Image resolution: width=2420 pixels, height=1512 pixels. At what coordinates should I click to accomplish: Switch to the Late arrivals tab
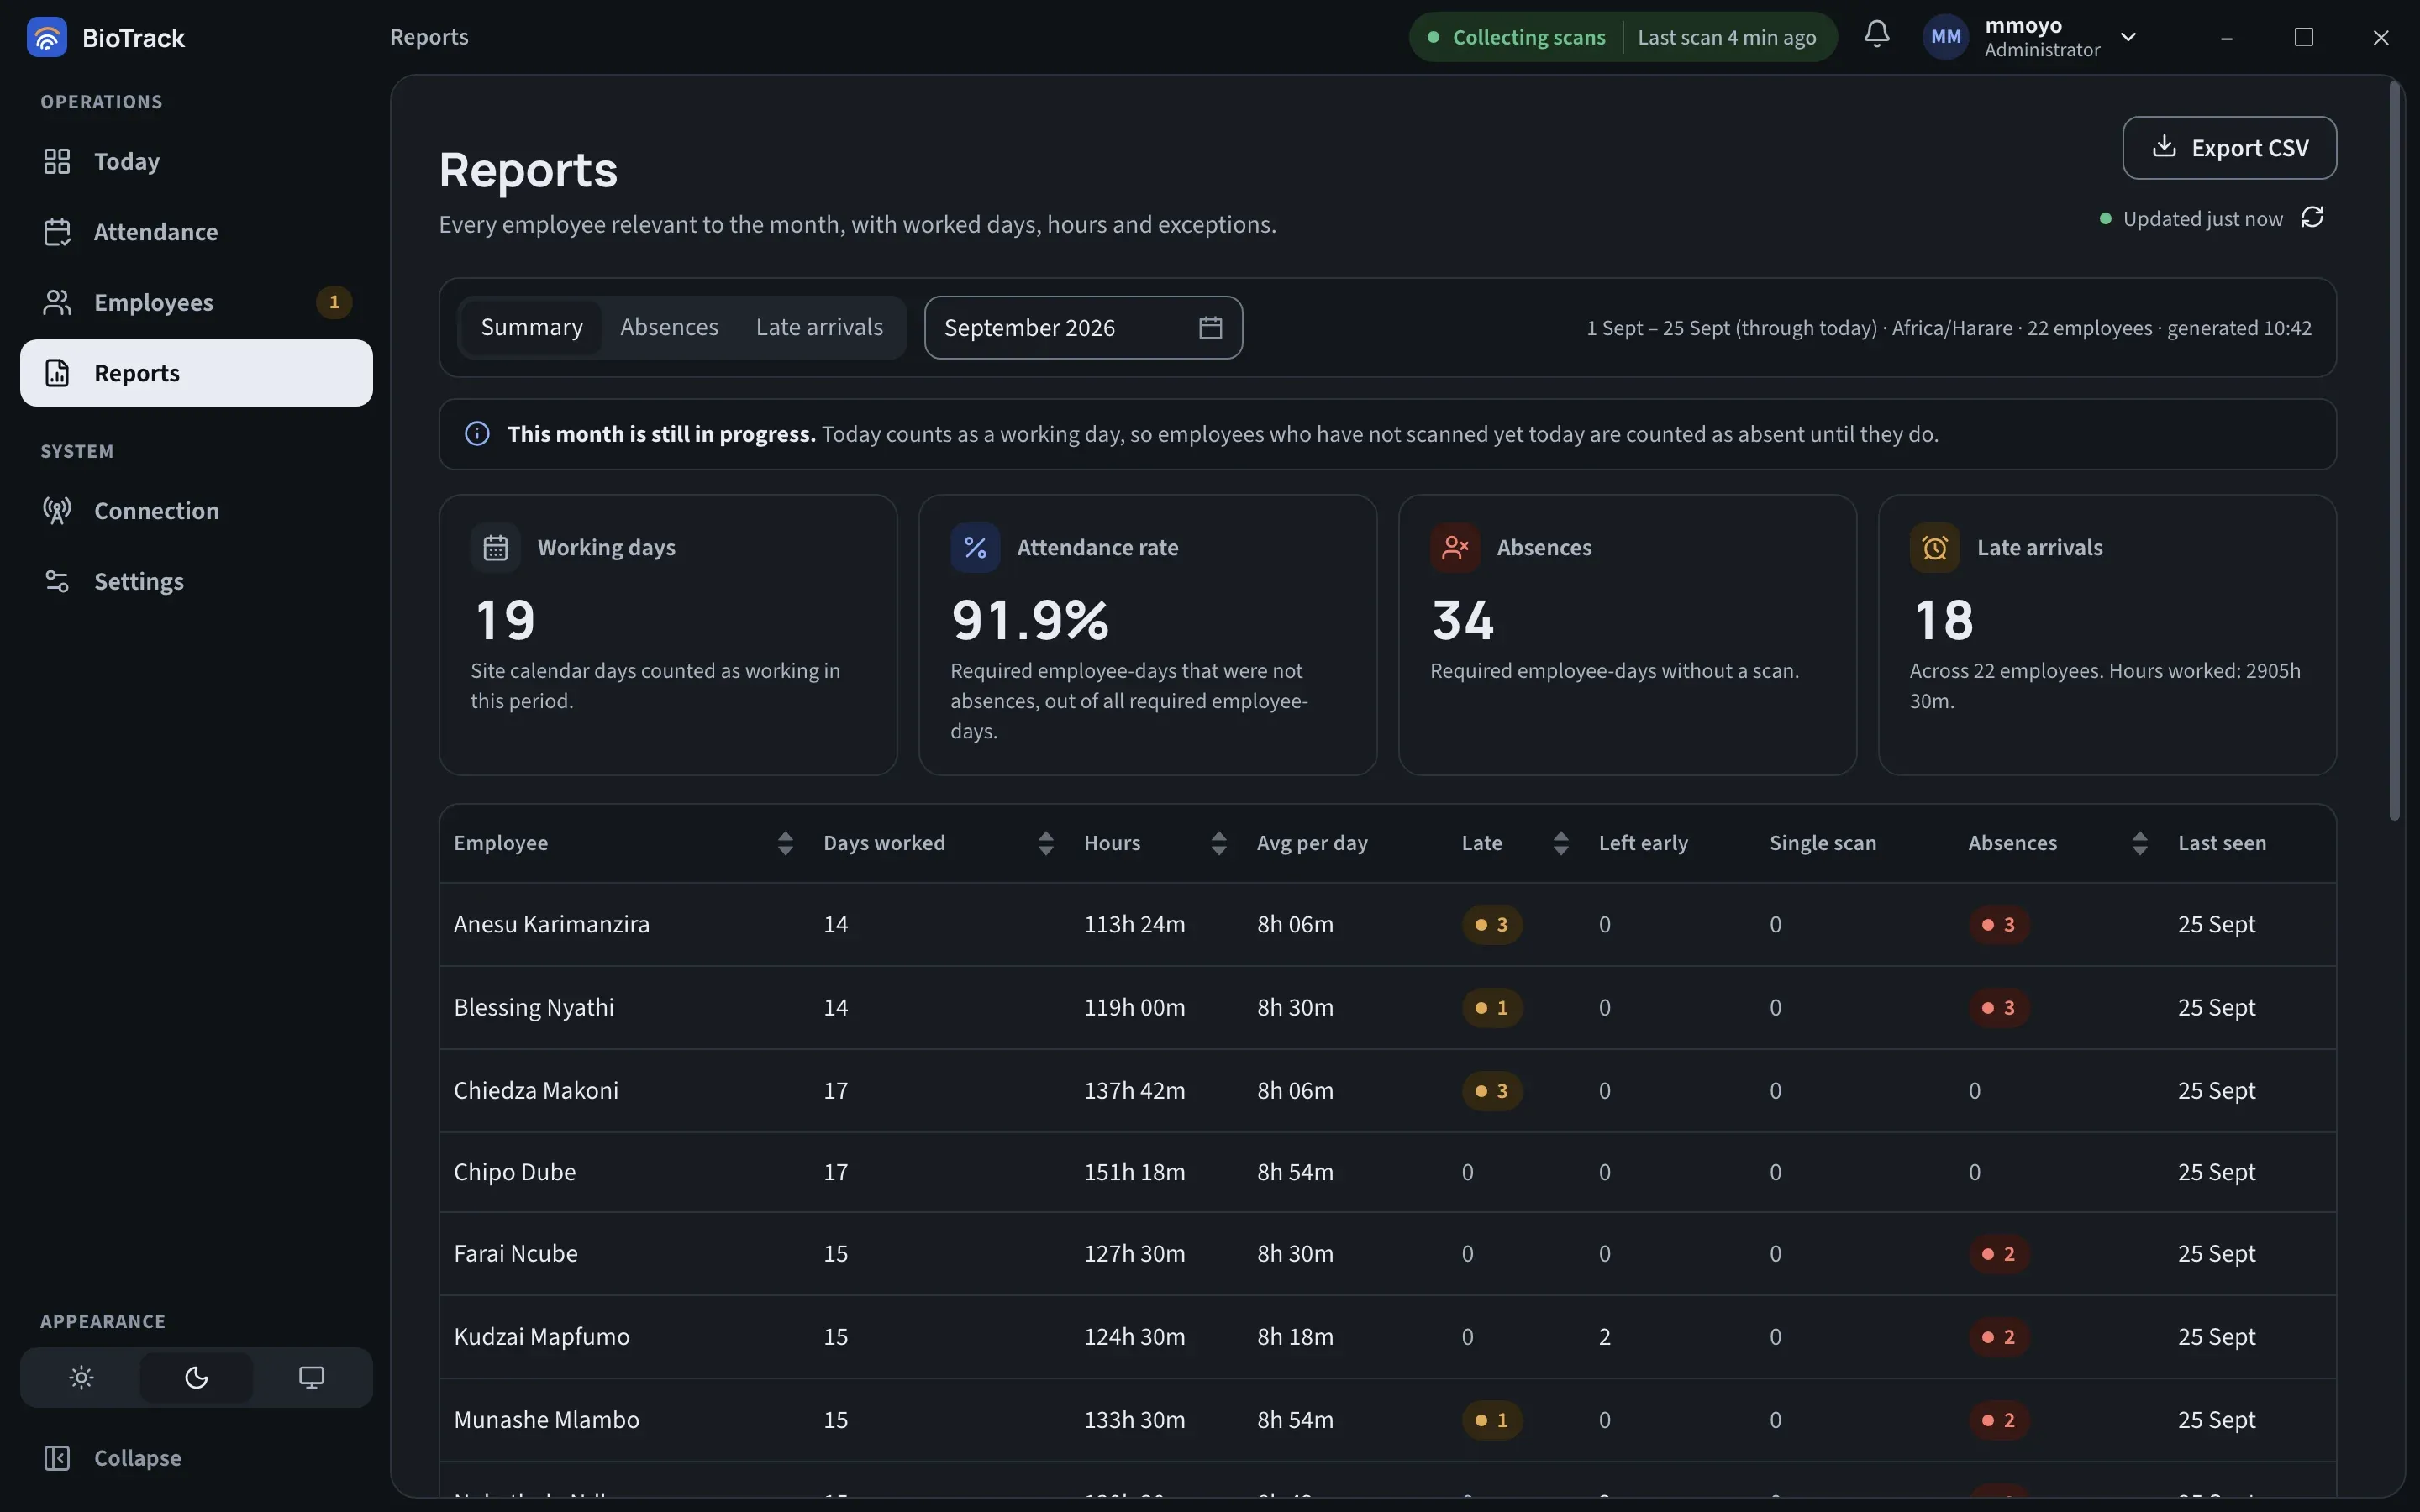(819, 327)
